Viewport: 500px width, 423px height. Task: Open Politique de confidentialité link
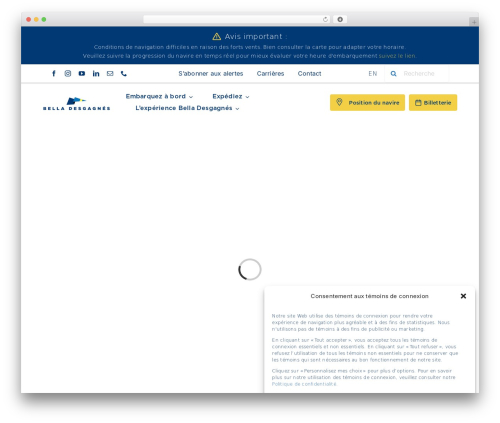tap(304, 384)
